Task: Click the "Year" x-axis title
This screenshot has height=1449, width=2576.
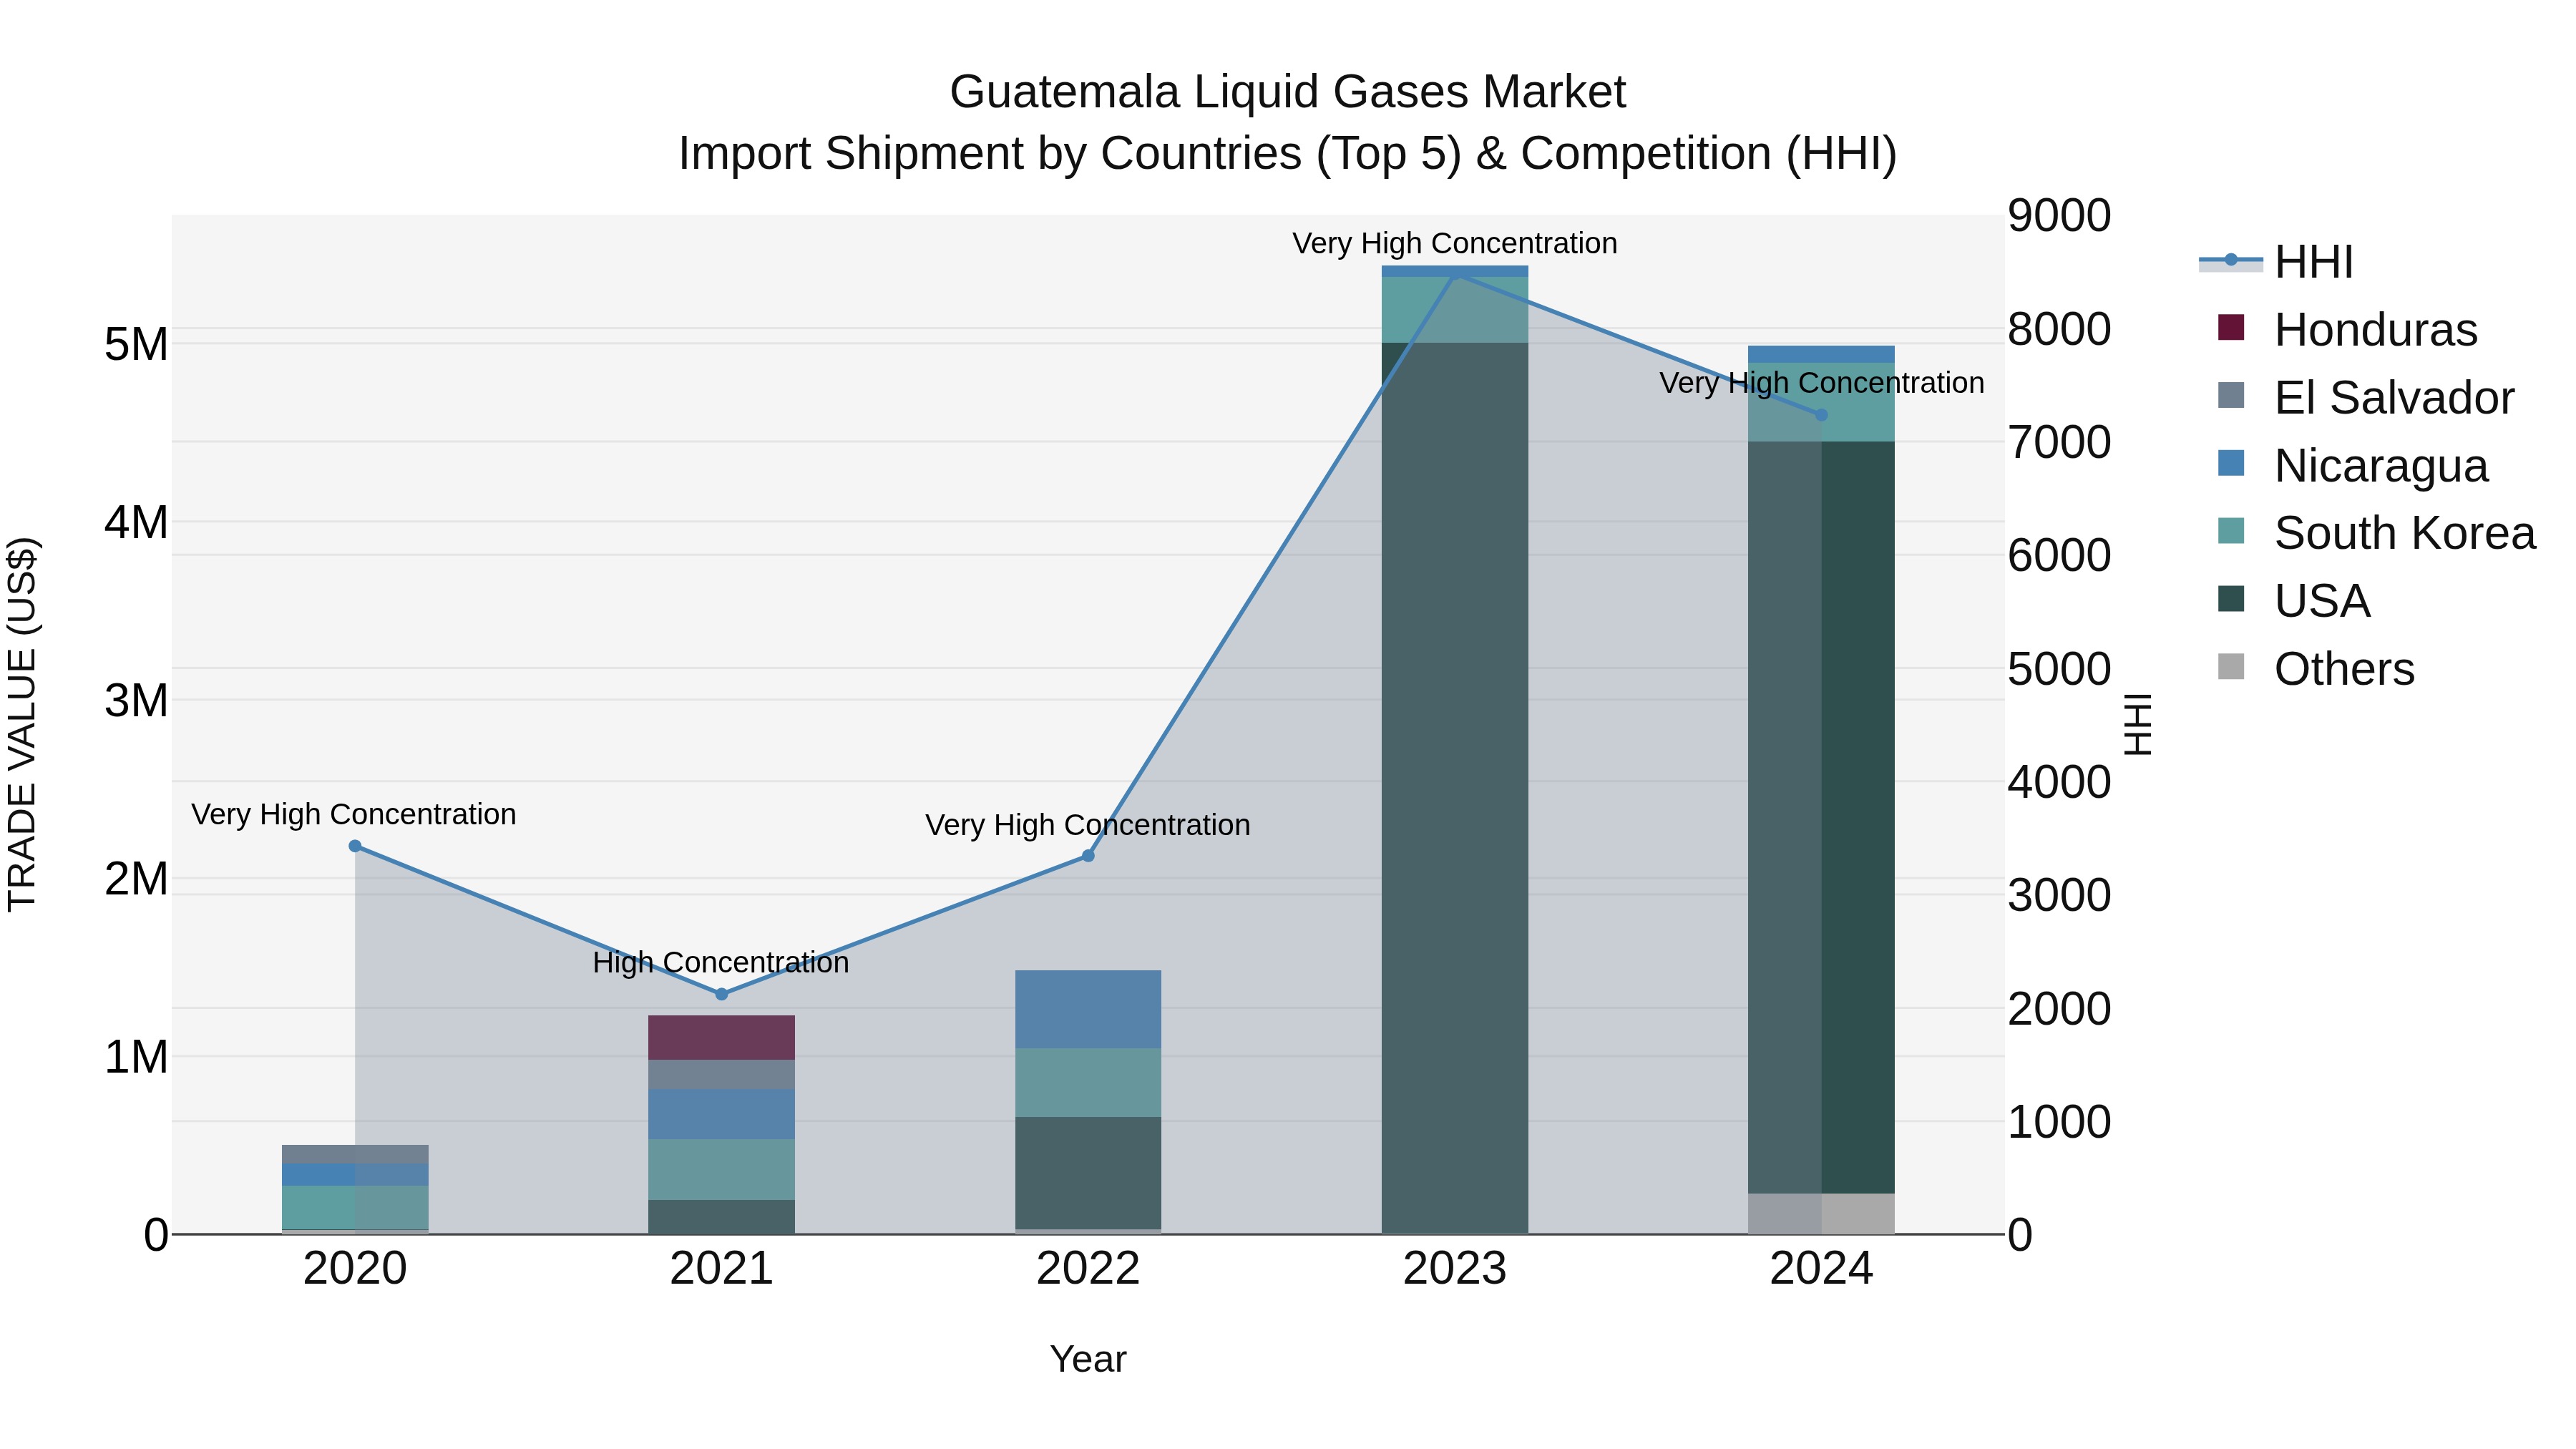Action: point(1088,1360)
